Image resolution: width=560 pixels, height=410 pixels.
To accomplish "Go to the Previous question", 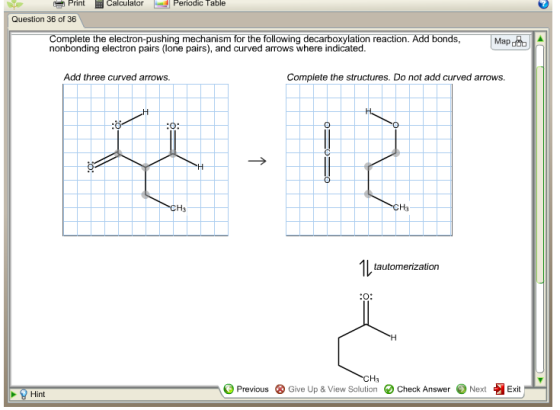I will pyautogui.click(x=246, y=389).
